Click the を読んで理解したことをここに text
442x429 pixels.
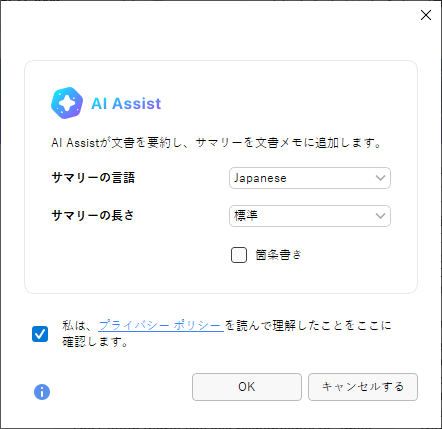tap(308, 325)
